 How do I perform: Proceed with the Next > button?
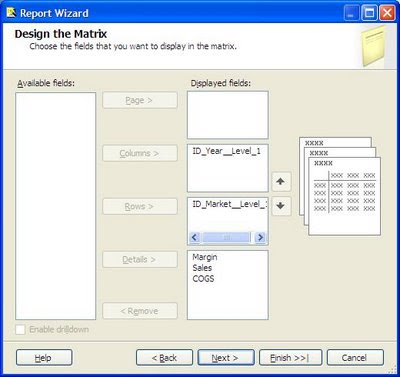[x=226, y=358]
